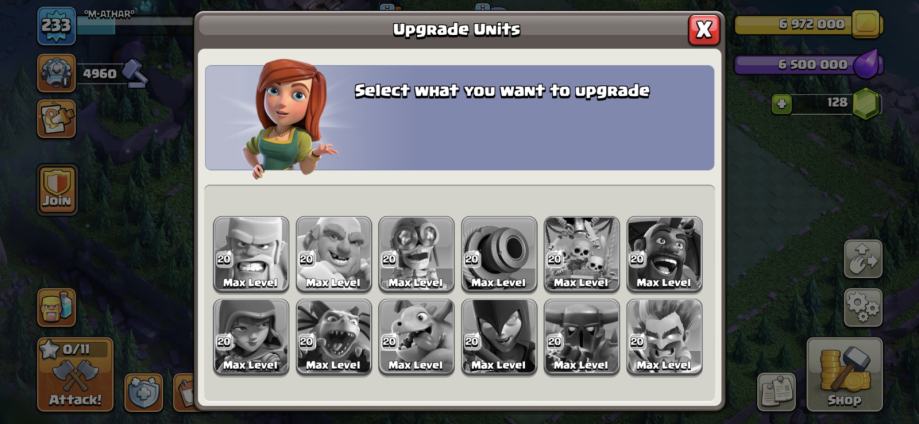Viewport: 919px width, 424px height.
Task: Close the Upgrade Units window
Action: tap(704, 29)
